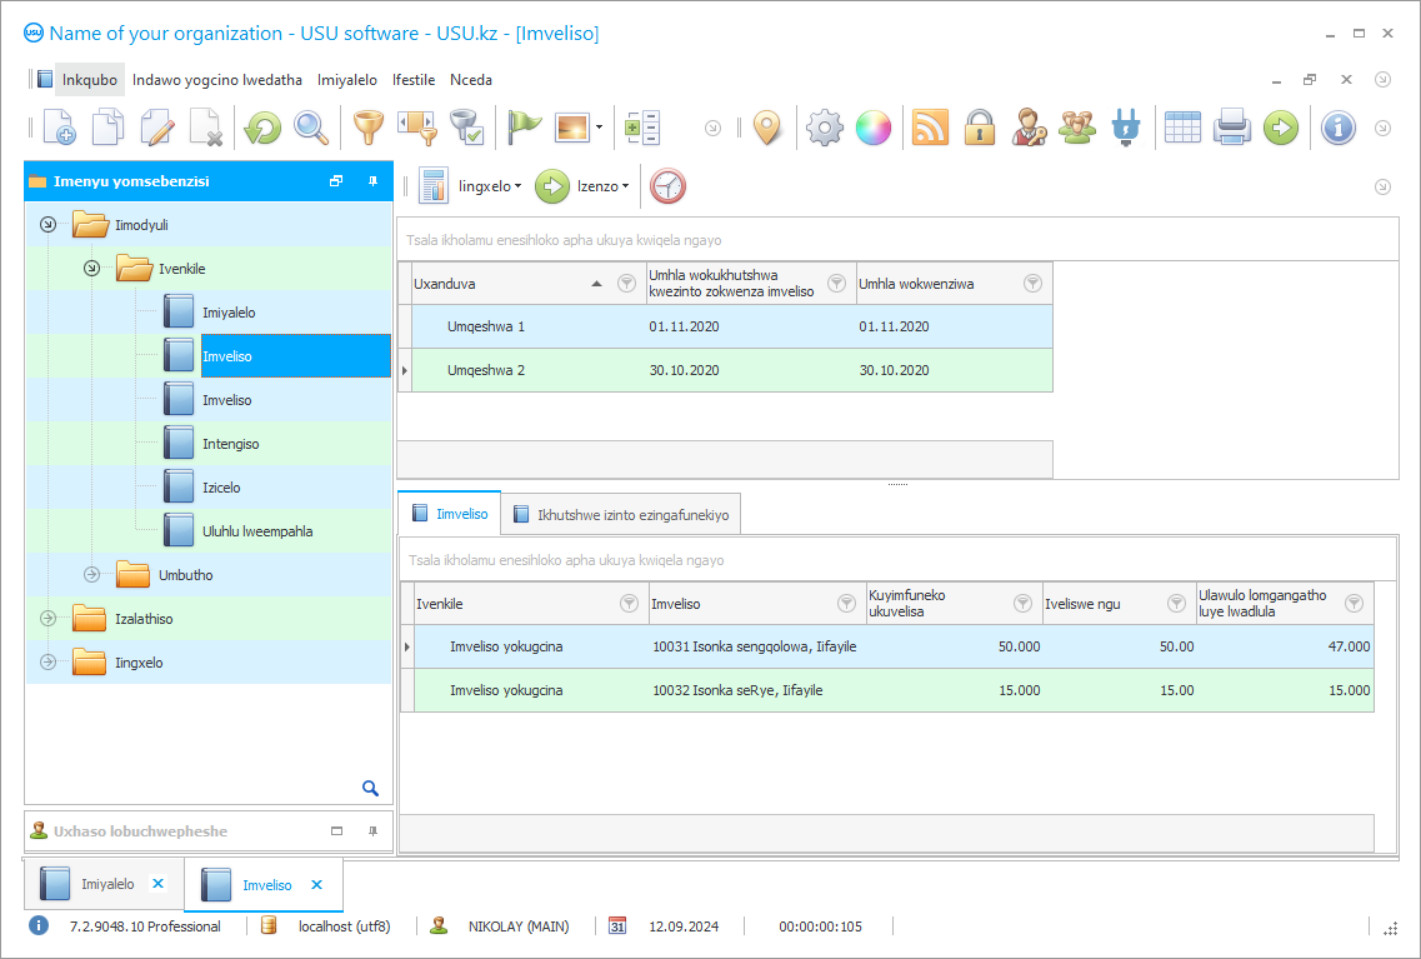Toggle the filter on Uxanduva column
The height and width of the screenshot is (959, 1421).
627,284
